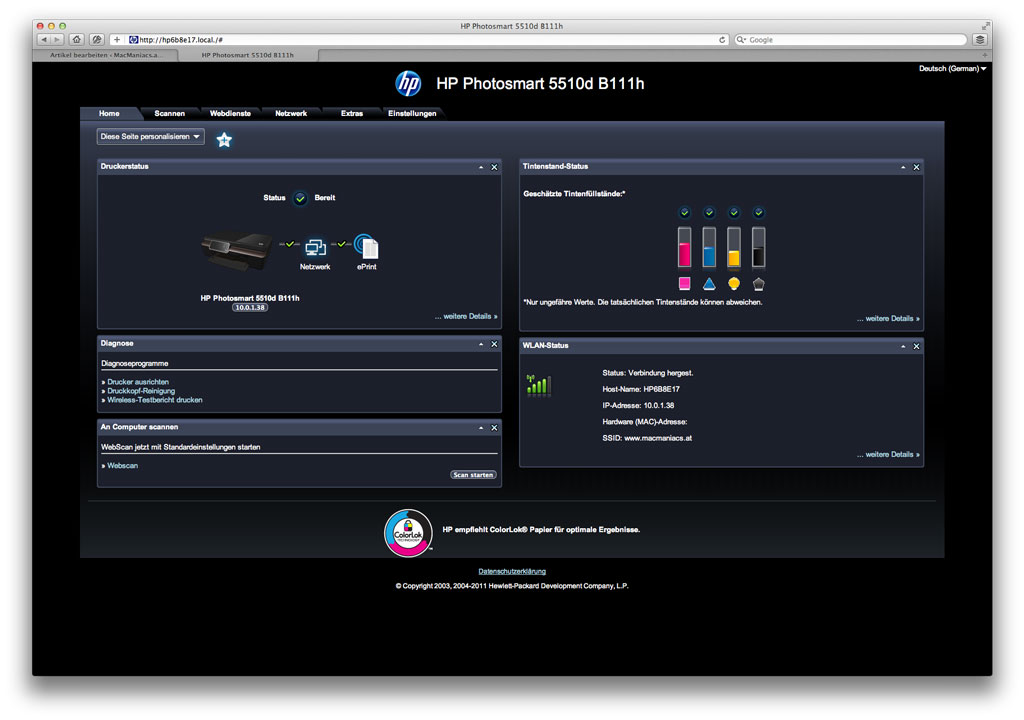Click the browser back button
This screenshot has width=1024, height=720.
pos(44,40)
